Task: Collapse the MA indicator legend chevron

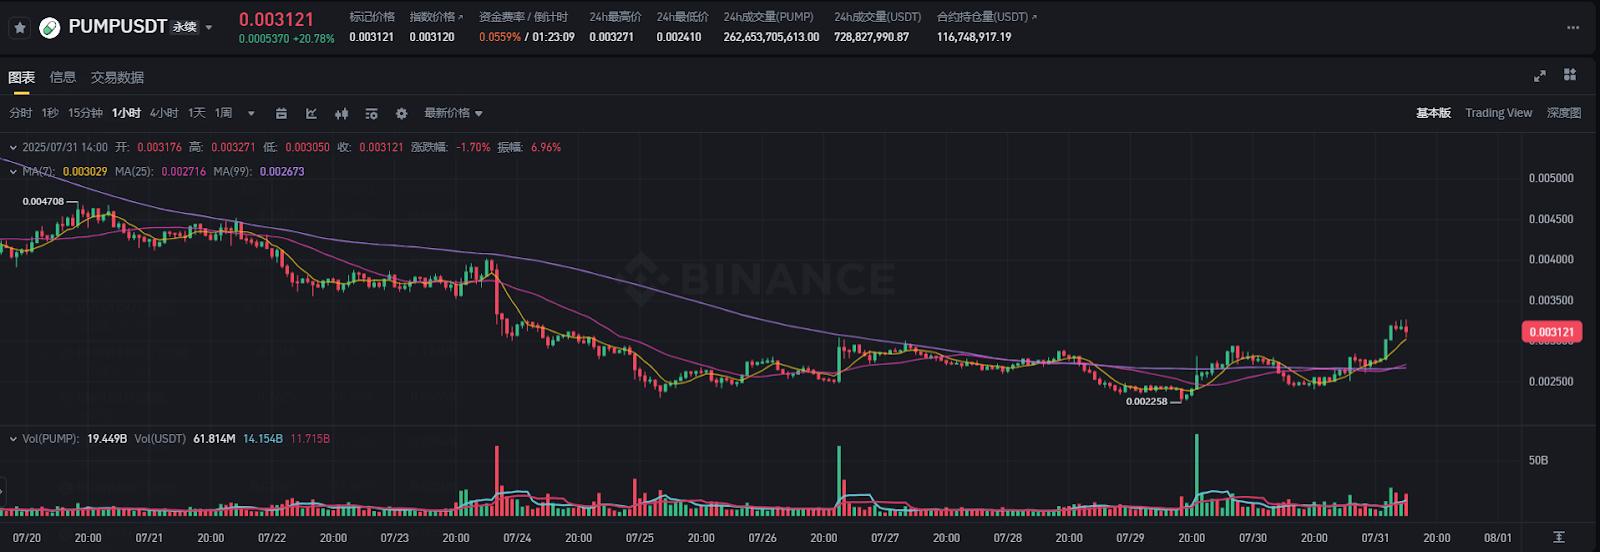Action: point(13,172)
